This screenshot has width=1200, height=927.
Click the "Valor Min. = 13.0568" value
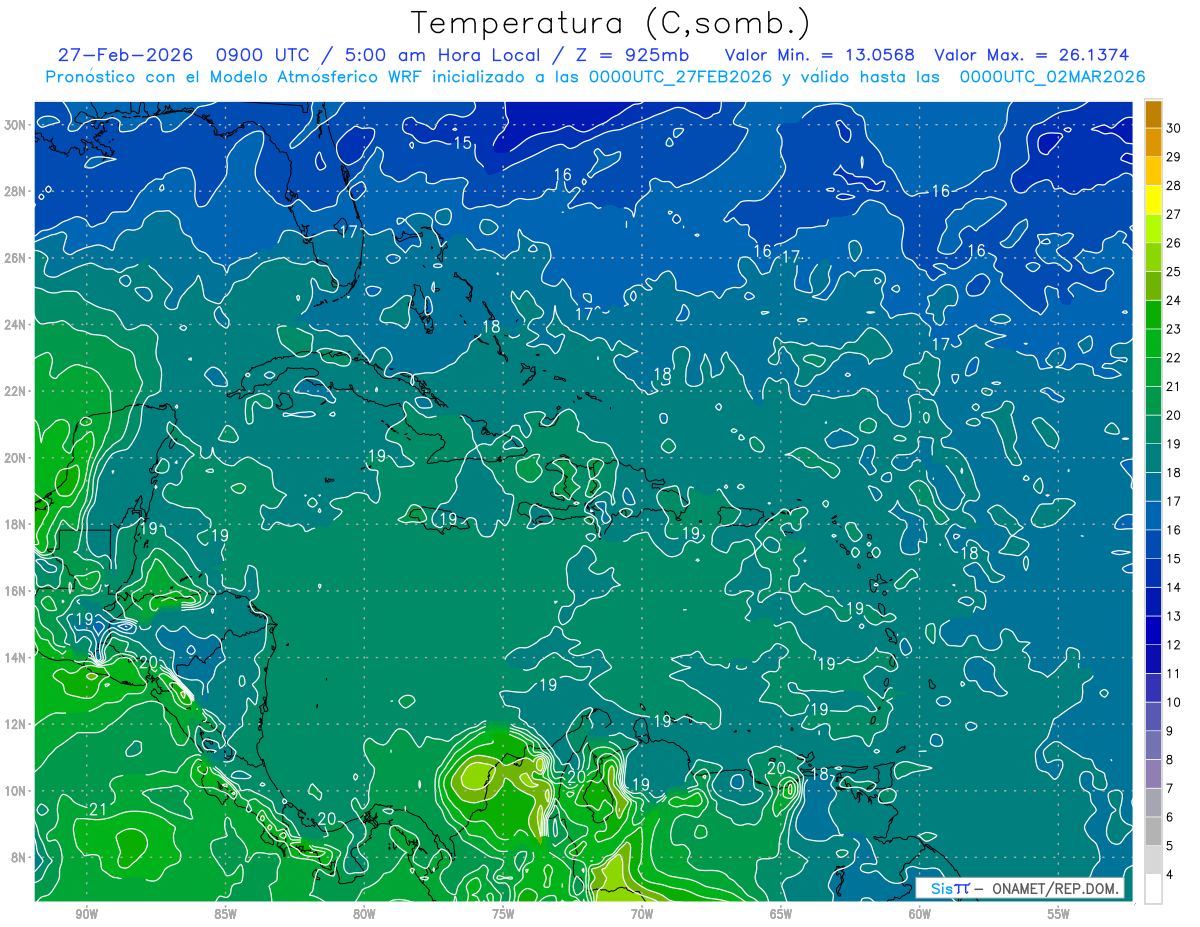(820, 55)
